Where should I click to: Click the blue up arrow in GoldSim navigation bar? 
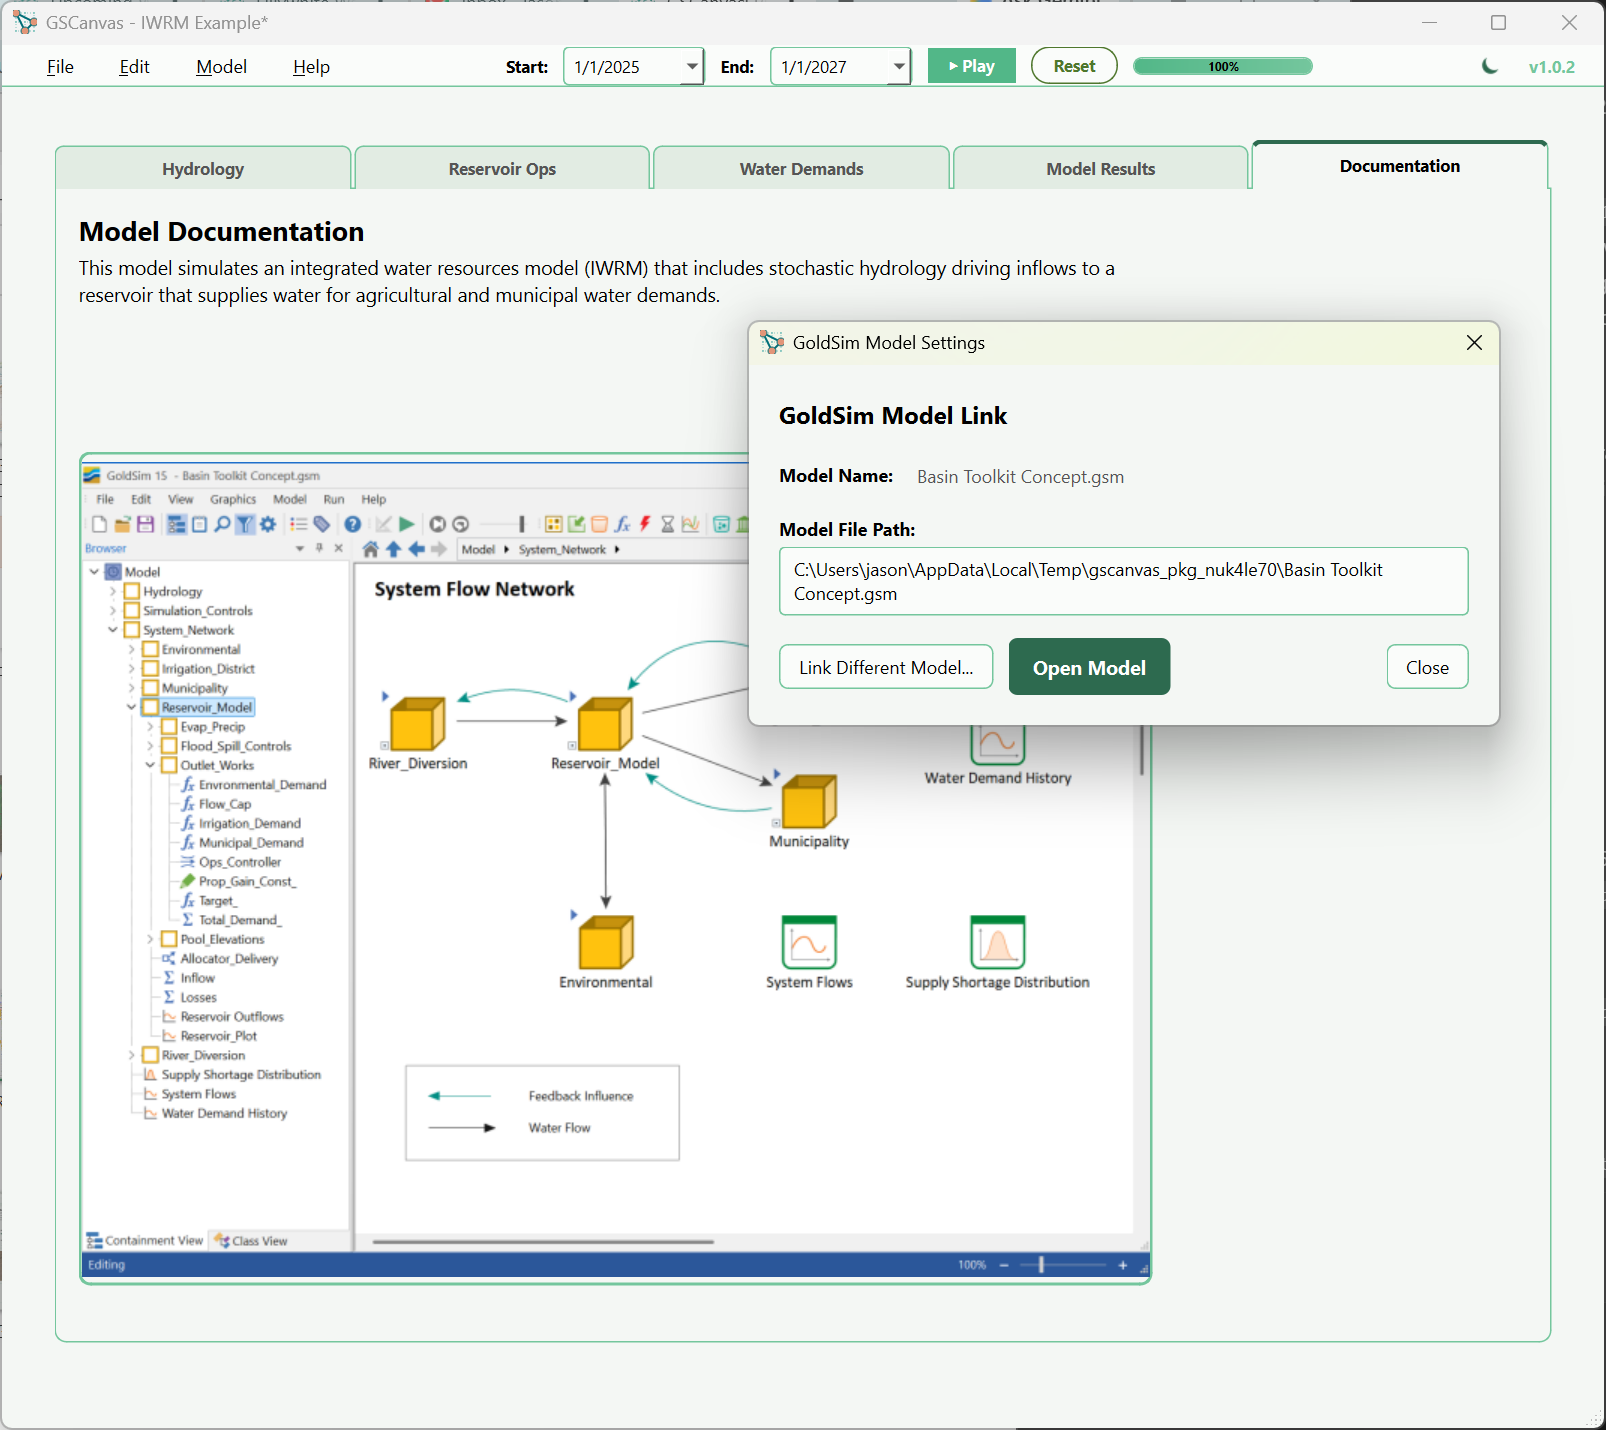pyautogui.click(x=393, y=549)
